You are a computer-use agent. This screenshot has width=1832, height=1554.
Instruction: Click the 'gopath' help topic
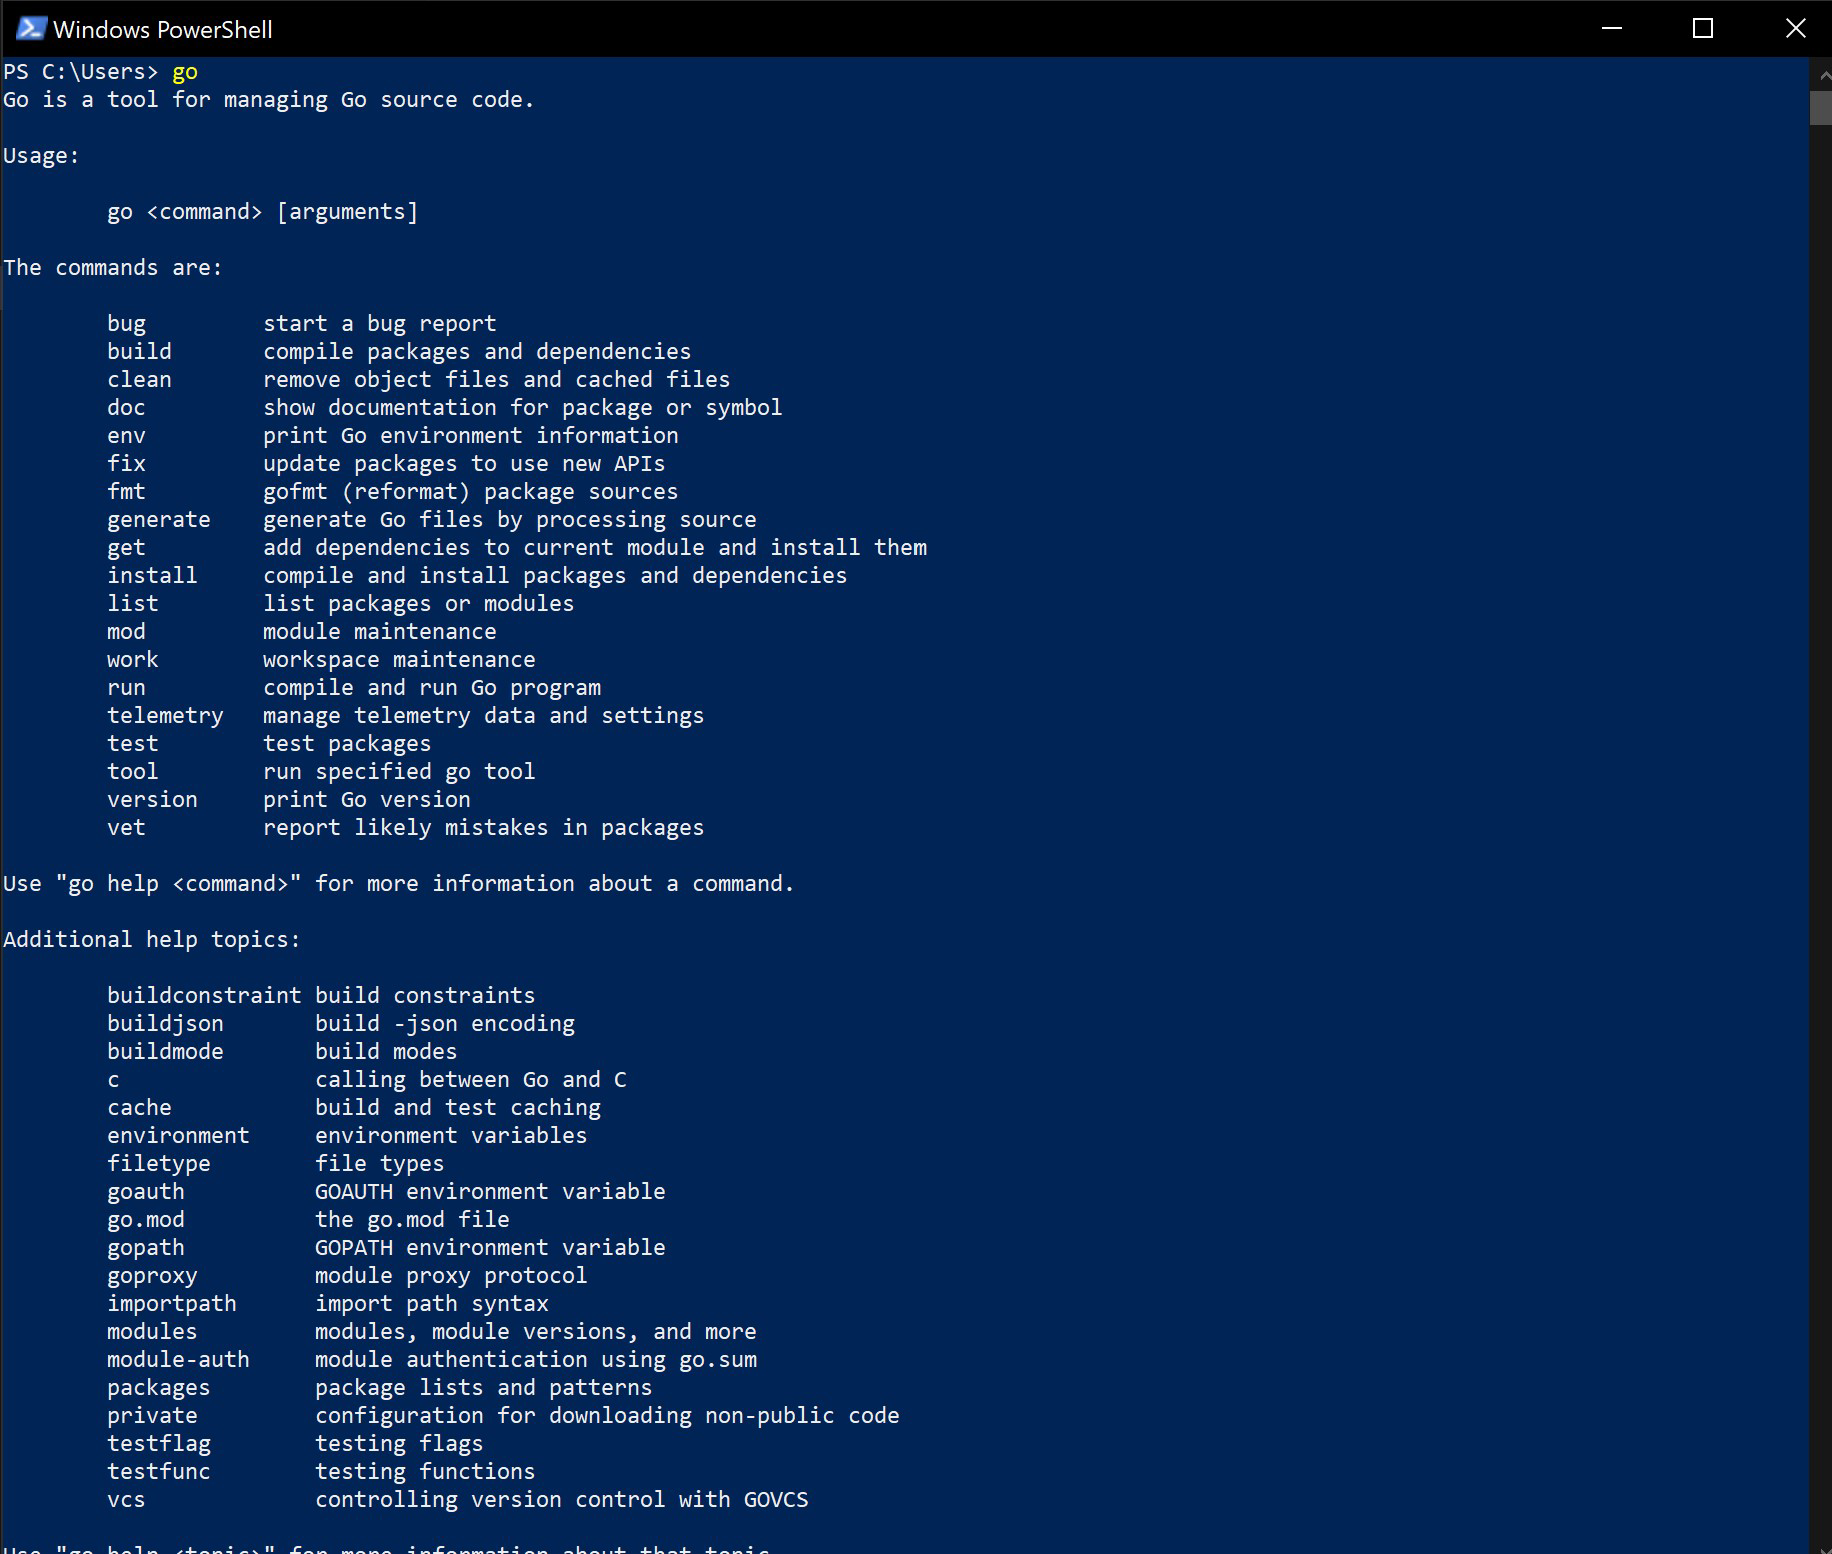coord(146,1248)
